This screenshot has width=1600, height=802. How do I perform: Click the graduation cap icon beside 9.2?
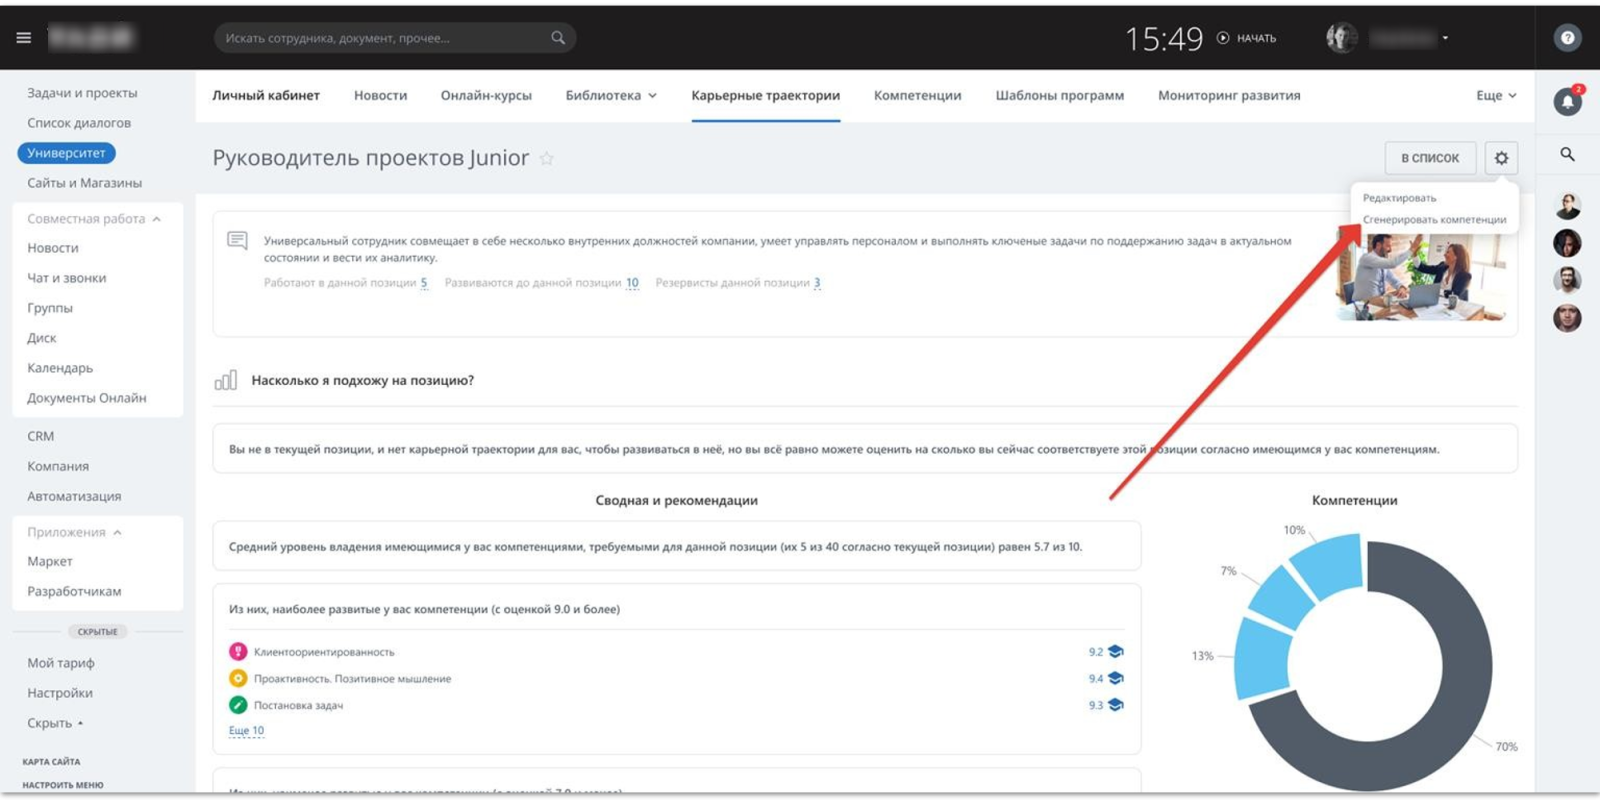(1116, 652)
